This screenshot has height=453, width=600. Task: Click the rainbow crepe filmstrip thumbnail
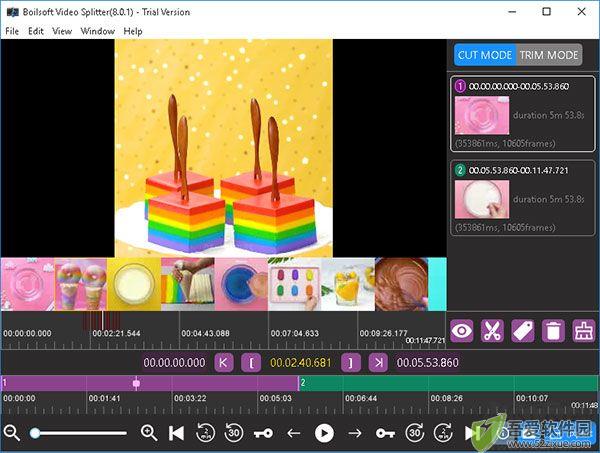[x=188, y=284]
